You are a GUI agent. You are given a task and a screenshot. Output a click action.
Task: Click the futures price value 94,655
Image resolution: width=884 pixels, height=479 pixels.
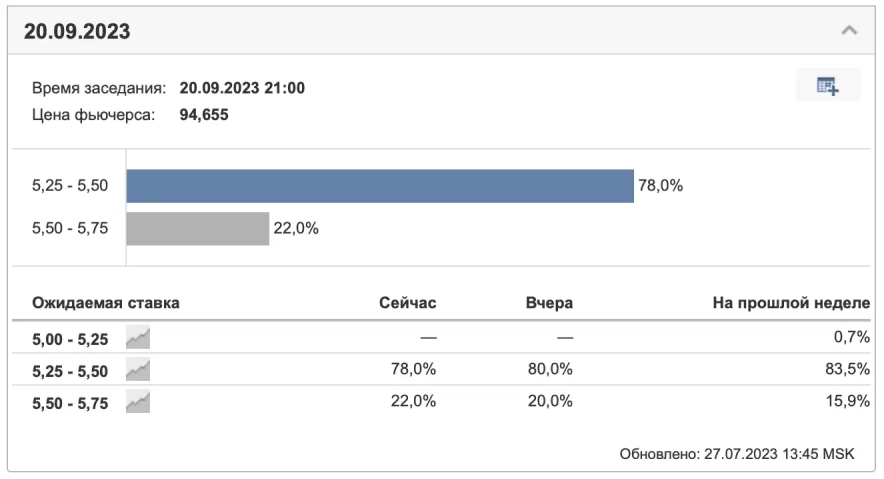tap(204, 115)
